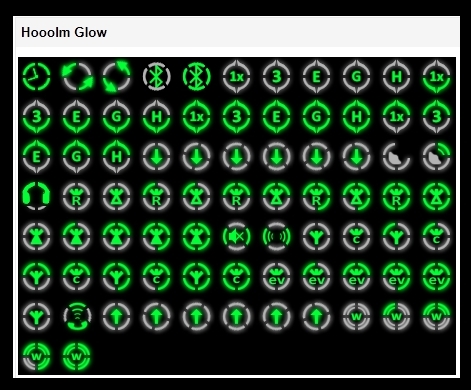Choose the ev icon with all-gray ring
The height and width of the screenshot is (390, 471).
coord(277,277)
